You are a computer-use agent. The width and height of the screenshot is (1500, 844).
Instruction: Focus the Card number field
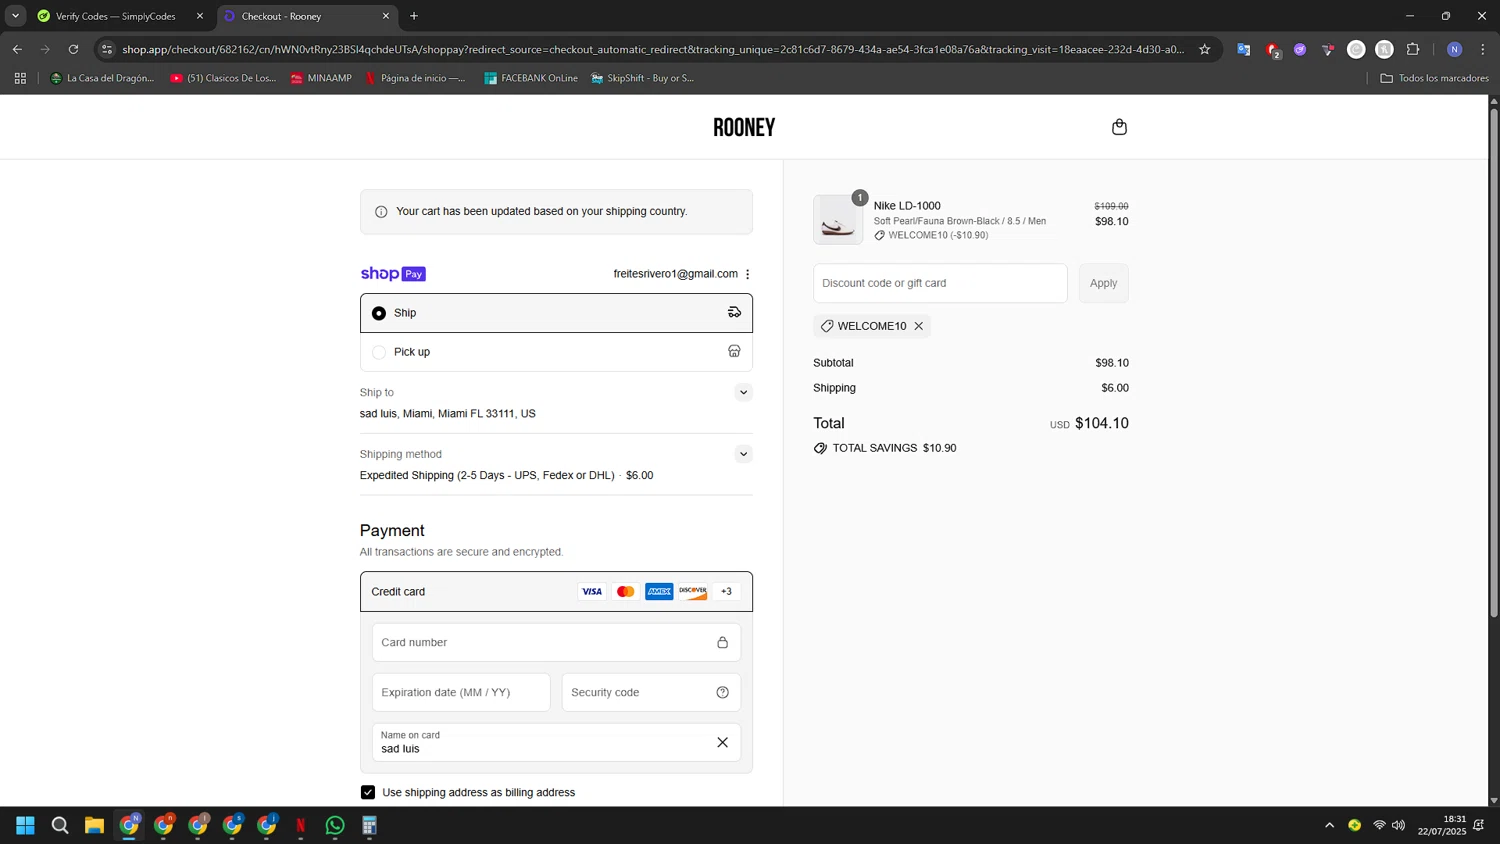click(556, 642)
